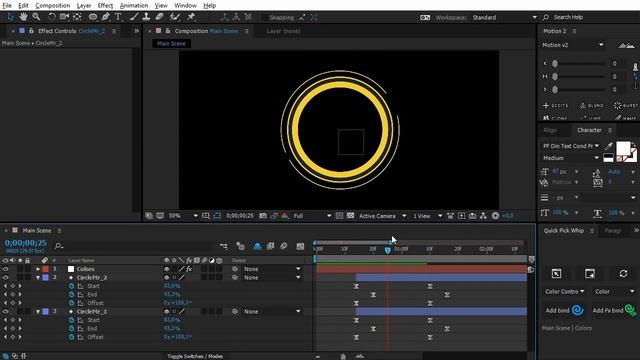This screenshot has width=640, height=360.
Task: Toggle the Offset stopwatch under CircleMr_1
Action: point(71,337)
